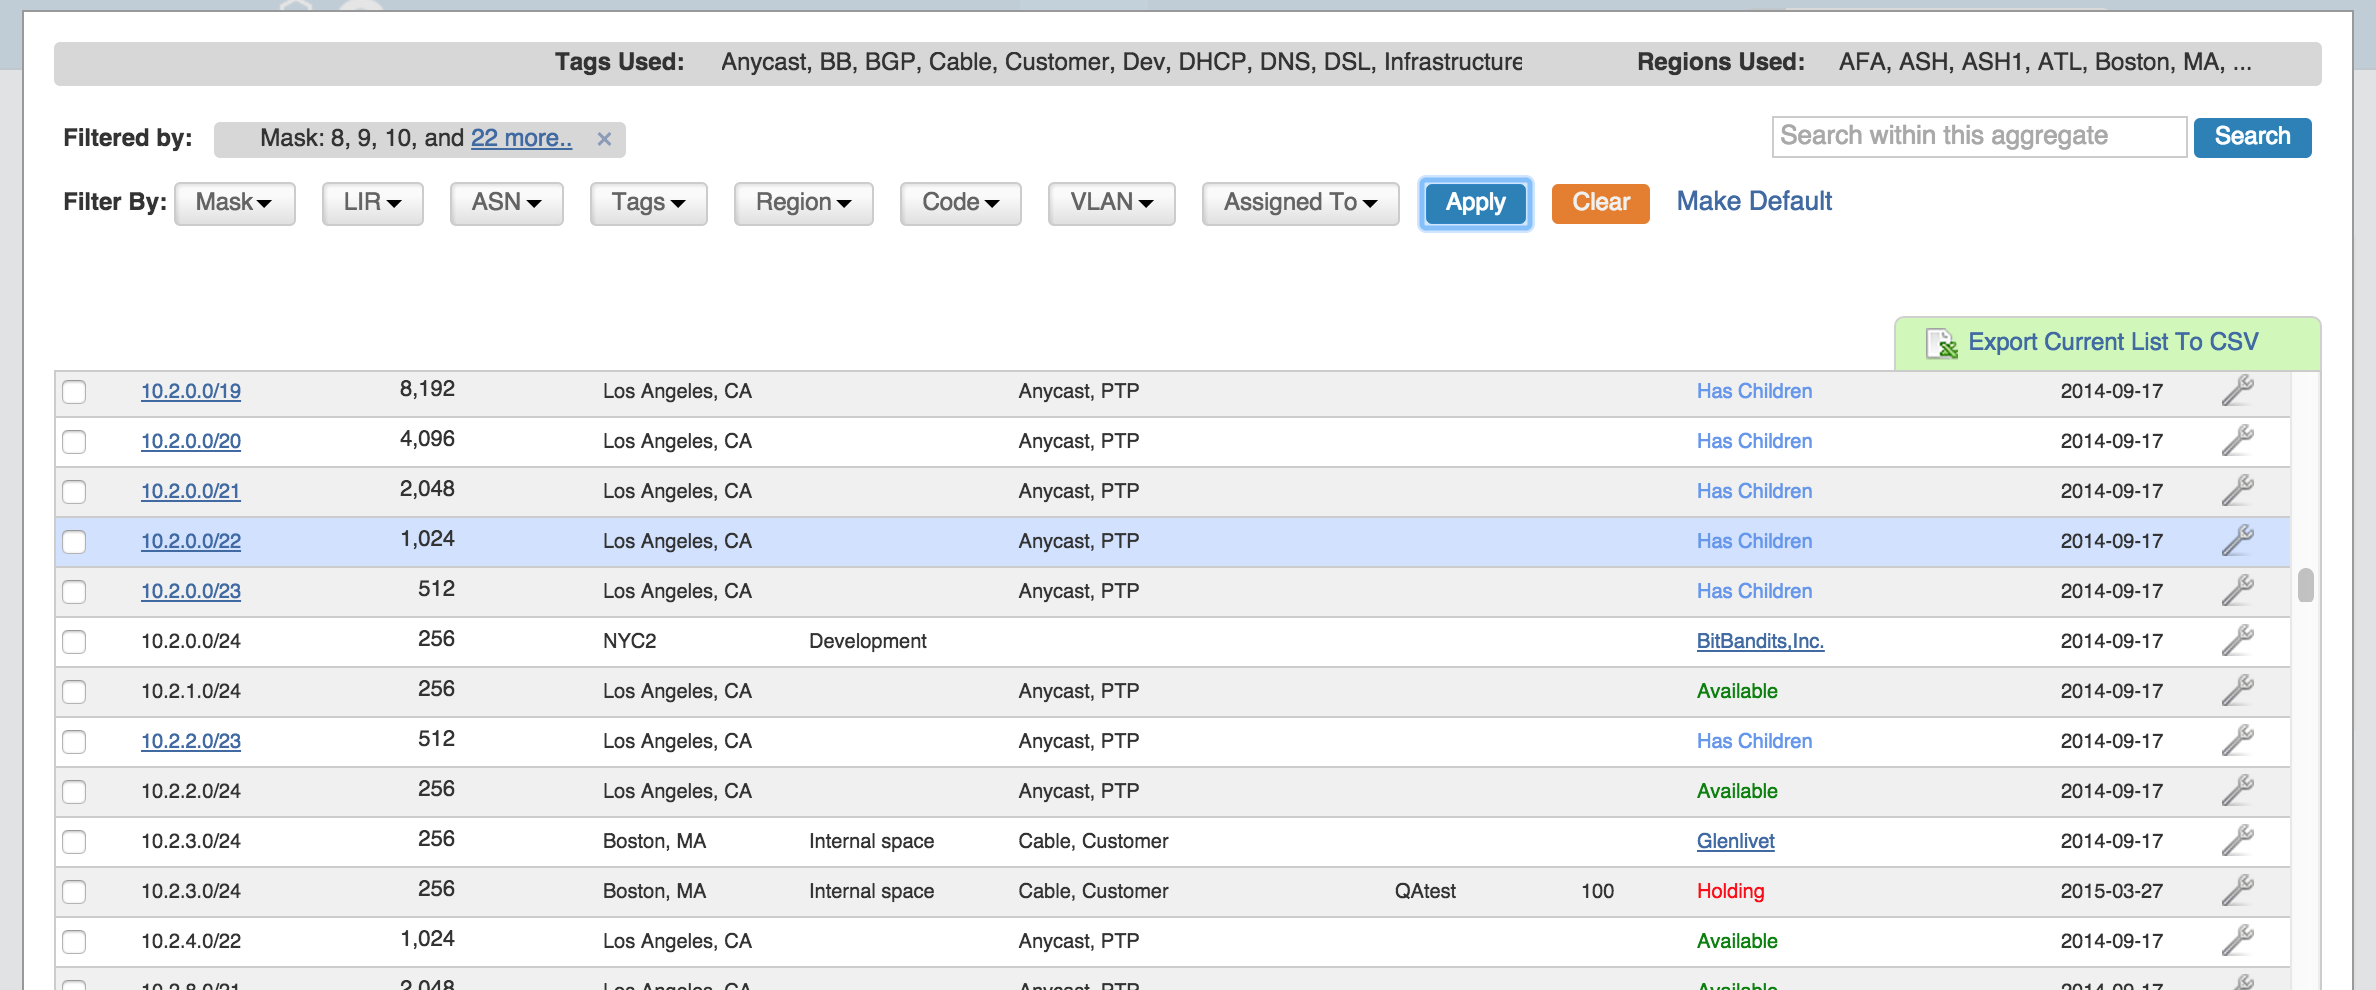This screenshot has height=990, width=2376.
Task: Click the CSV export spreadsheet icon
Action: [1940, 343]
